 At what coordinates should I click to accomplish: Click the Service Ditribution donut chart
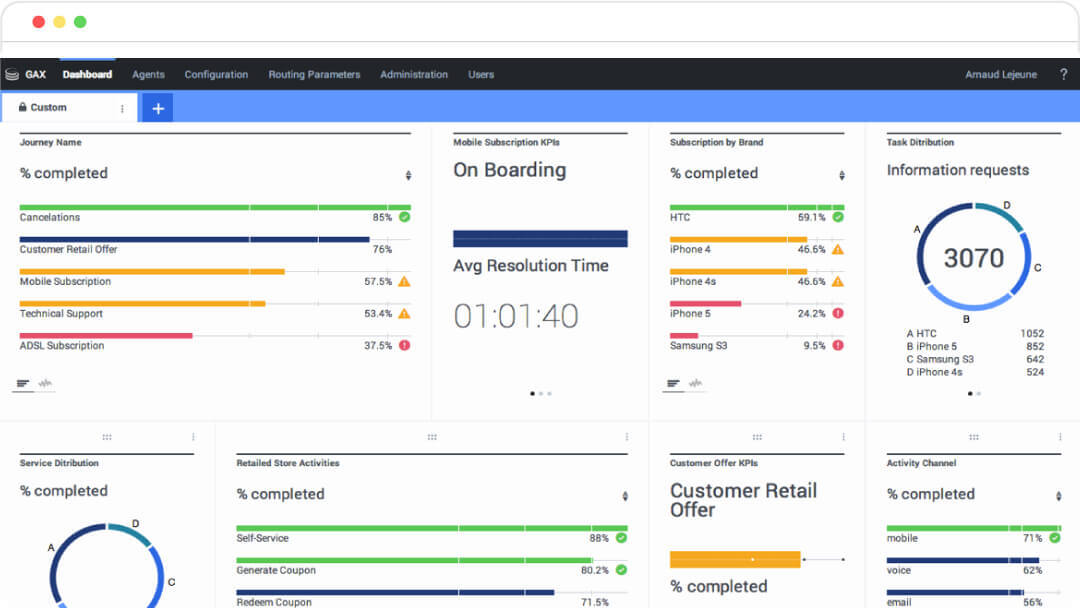(107, 566)
